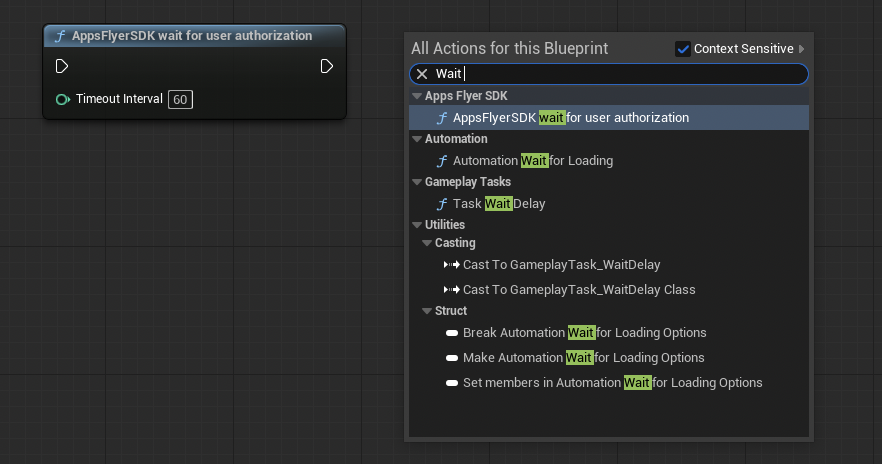Click function icon beside Task Wait Delay
Image resolution: width=882 pixels, height=464 pixels.
pos(442,204)
